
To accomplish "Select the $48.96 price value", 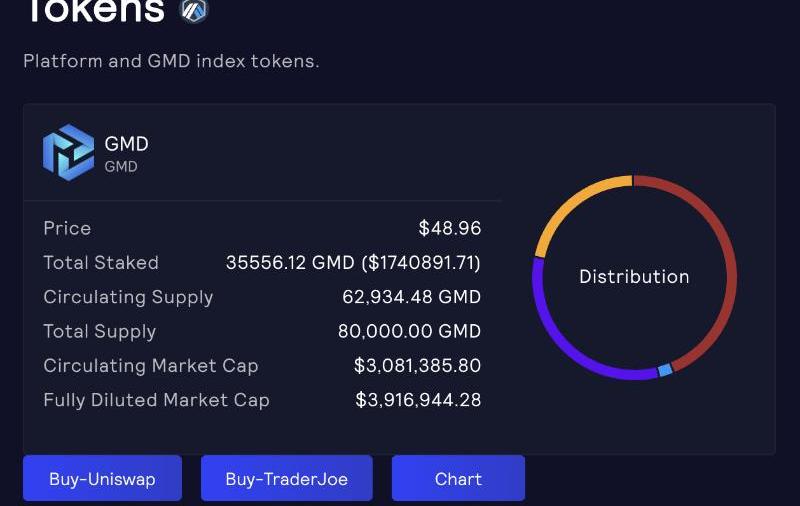I will click(450, 228).
